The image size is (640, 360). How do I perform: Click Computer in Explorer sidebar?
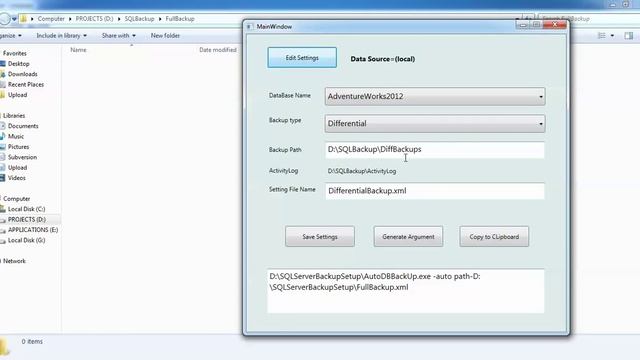pyautogui.click(x=16, y=199)
